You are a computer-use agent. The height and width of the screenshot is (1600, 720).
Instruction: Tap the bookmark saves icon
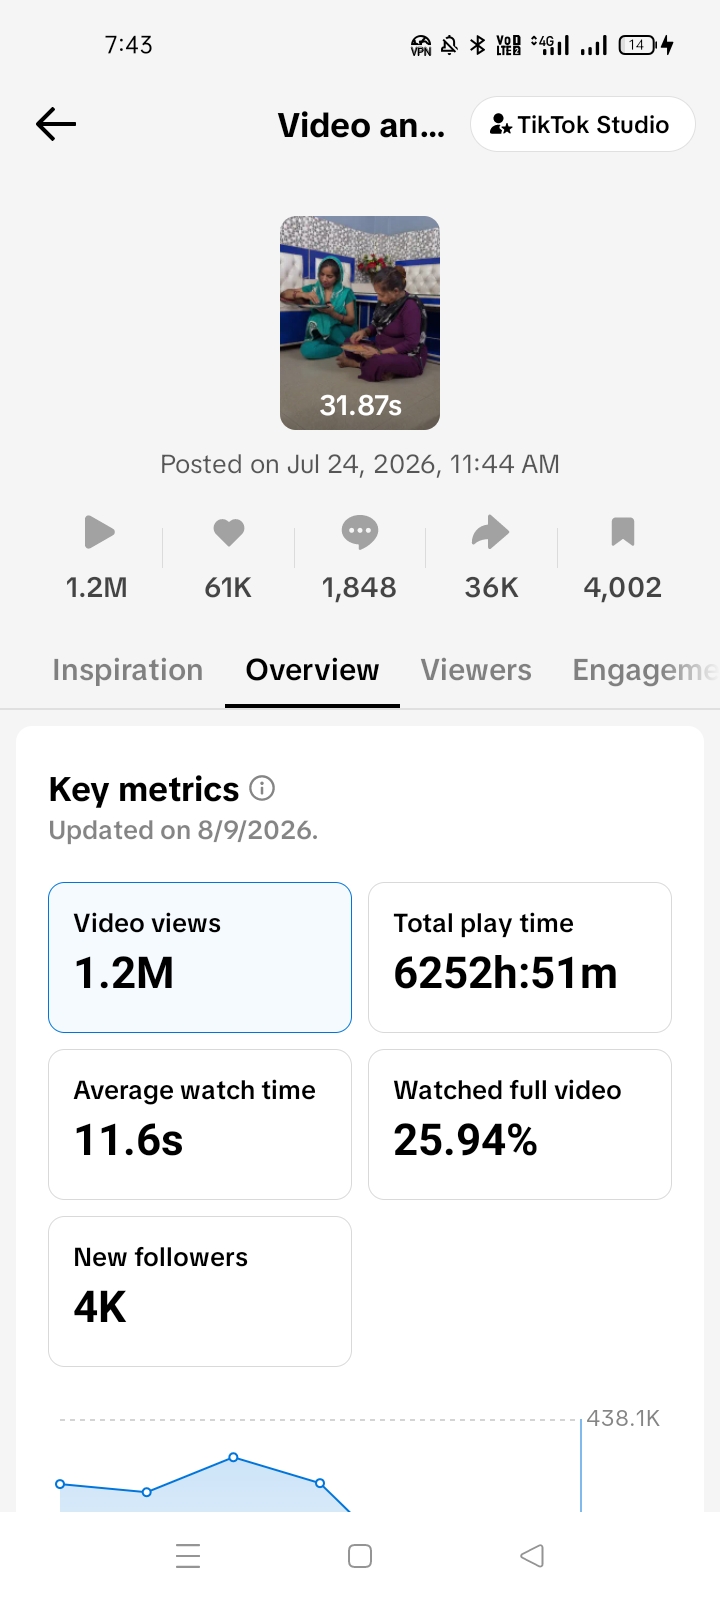pos(623,532)
